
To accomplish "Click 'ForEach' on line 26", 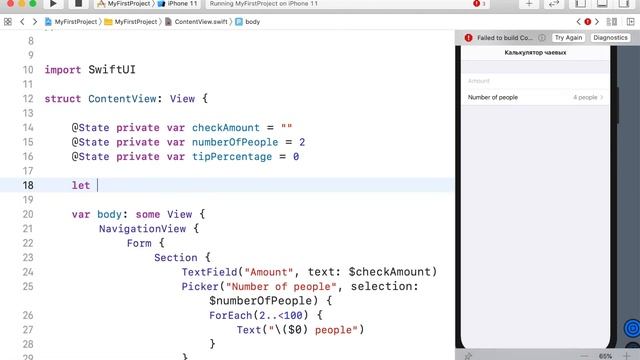I will point(231,316).
